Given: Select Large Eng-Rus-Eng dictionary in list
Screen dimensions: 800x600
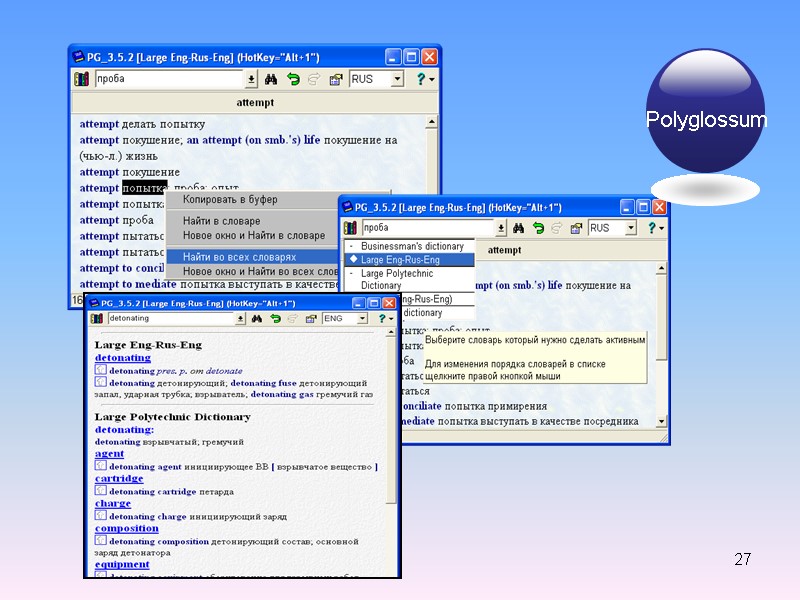Looking at the screenshot, I should click(x=410, y=260).
